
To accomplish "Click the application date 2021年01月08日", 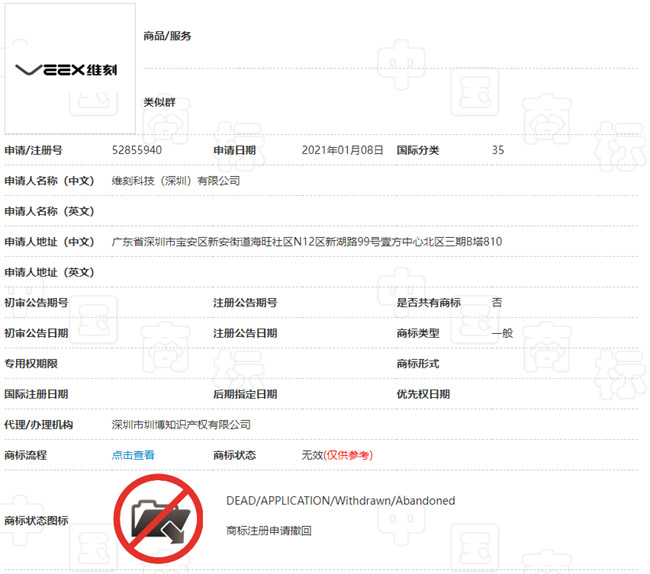I will click(342, 150).
